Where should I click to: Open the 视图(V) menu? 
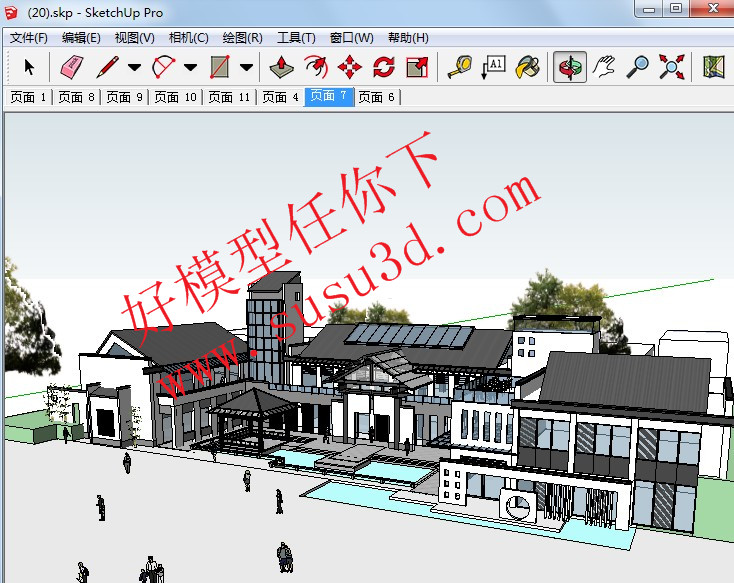coord(134,38)
